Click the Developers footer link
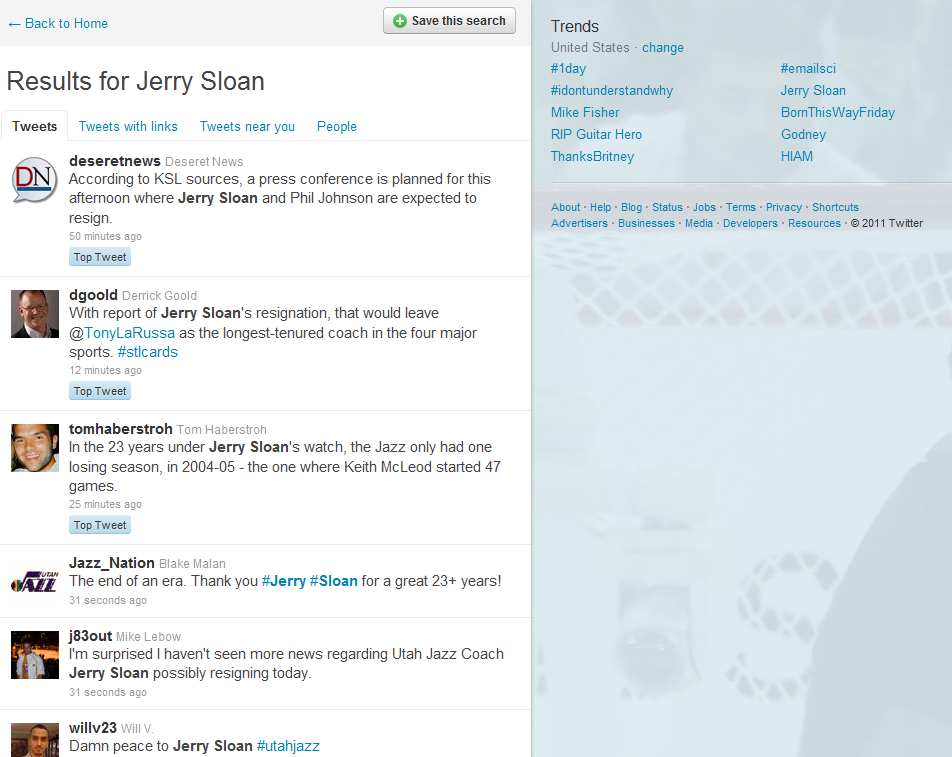 (750, 223)
